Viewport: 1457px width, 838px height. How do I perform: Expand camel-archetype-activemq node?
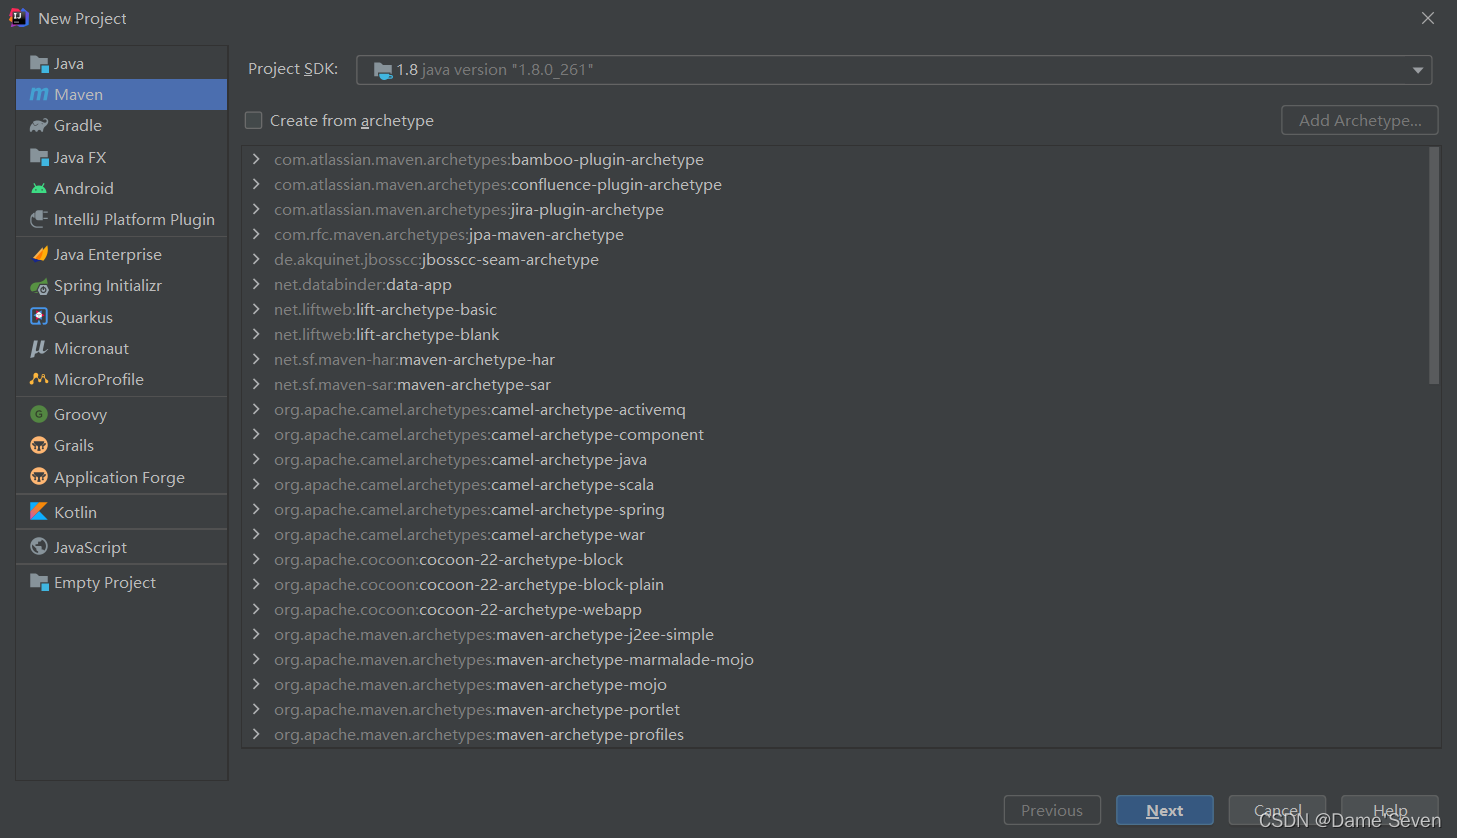pos(256,409)
